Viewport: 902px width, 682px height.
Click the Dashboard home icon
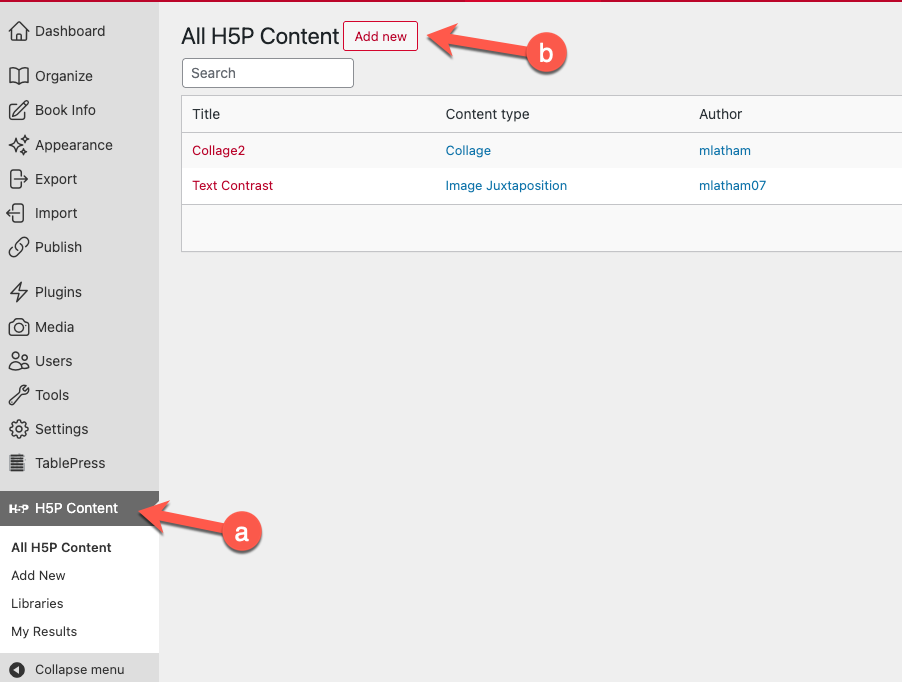point(18,32)
